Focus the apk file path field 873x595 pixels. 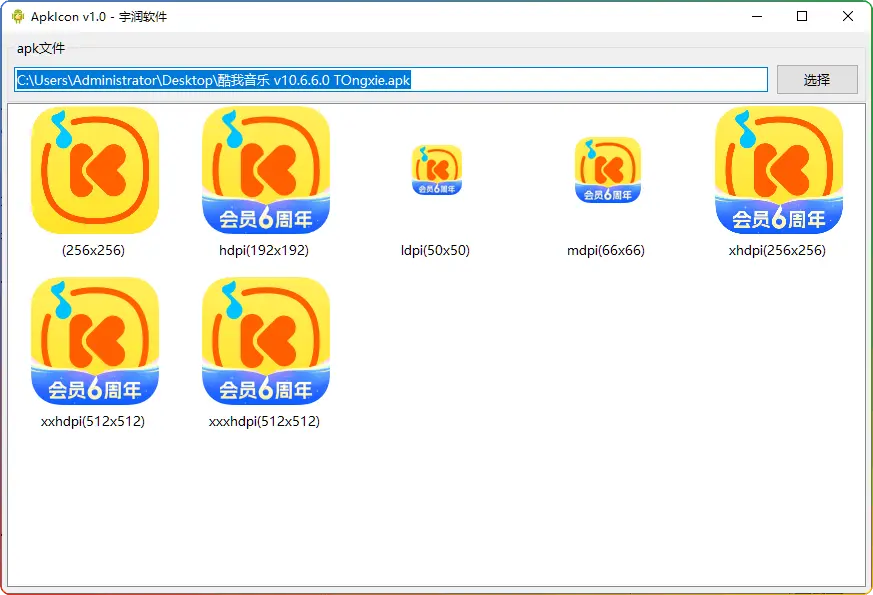(391, 80)
